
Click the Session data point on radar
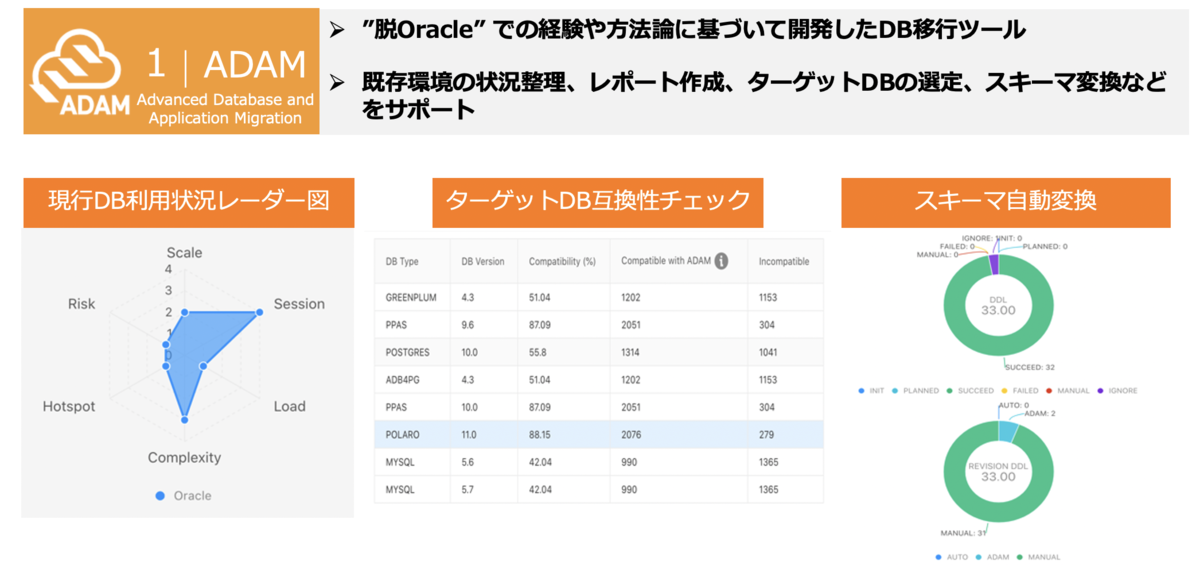pyautogui.click(x=260, y=312)
